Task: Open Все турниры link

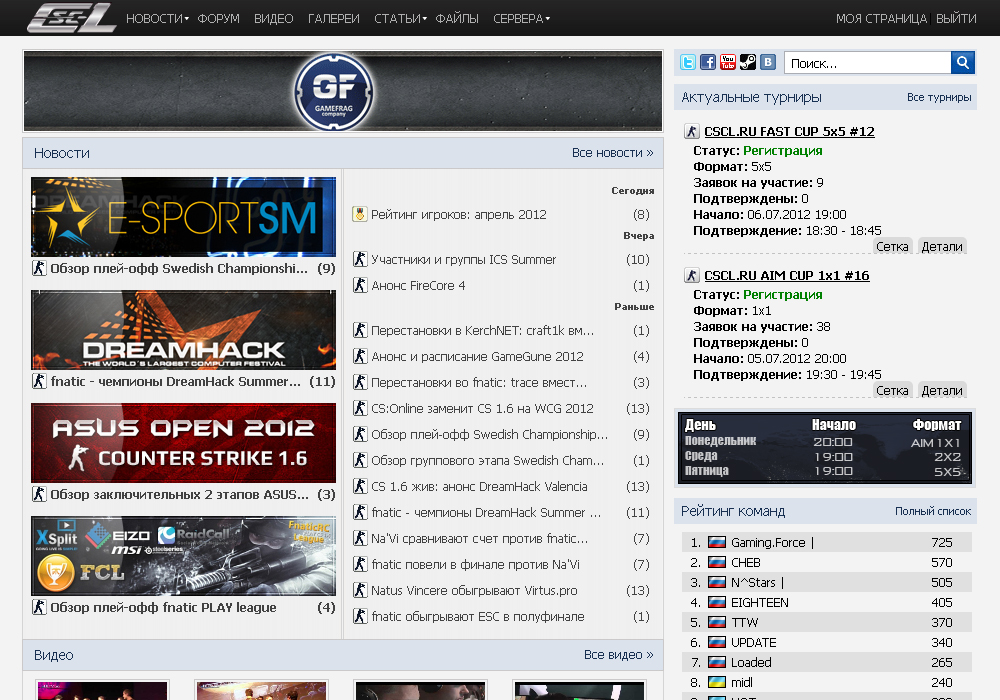Action: point(939,98)
